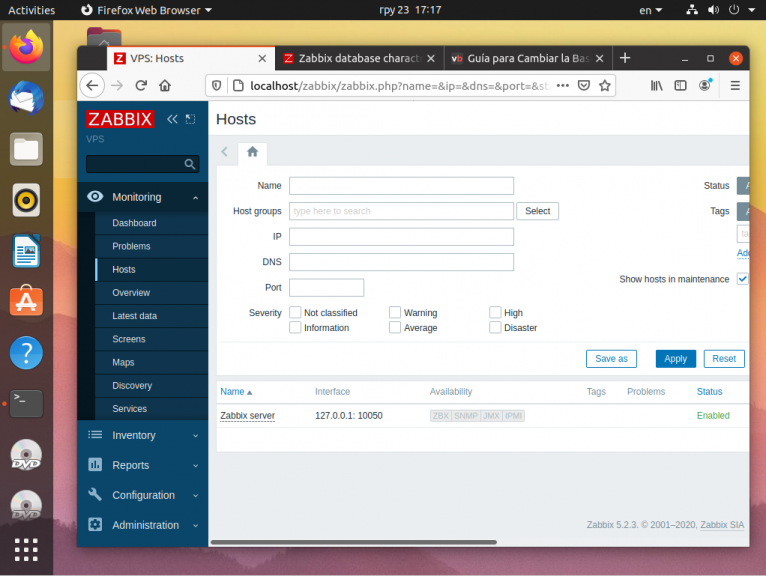The height and width of the screenshot is (576, 766).
Task: Check the Not classified severity box
Action: [x=295, y=312]
